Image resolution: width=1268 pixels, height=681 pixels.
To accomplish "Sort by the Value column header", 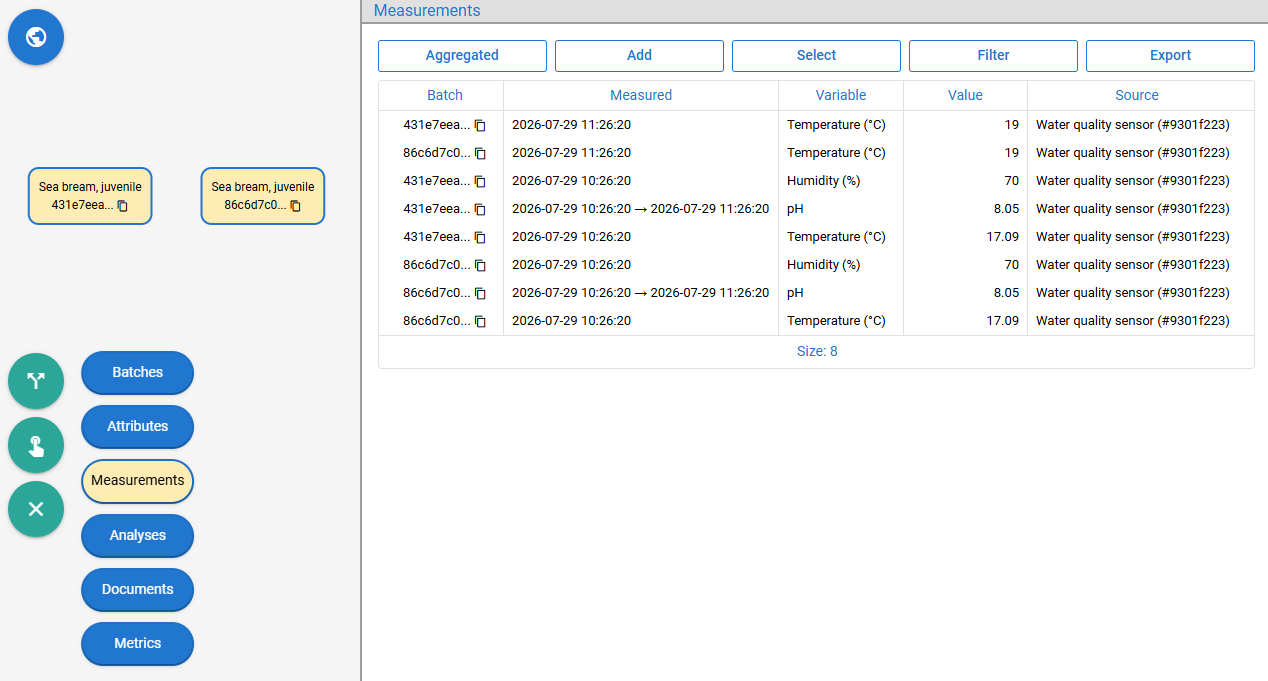I will click(965, 95).
